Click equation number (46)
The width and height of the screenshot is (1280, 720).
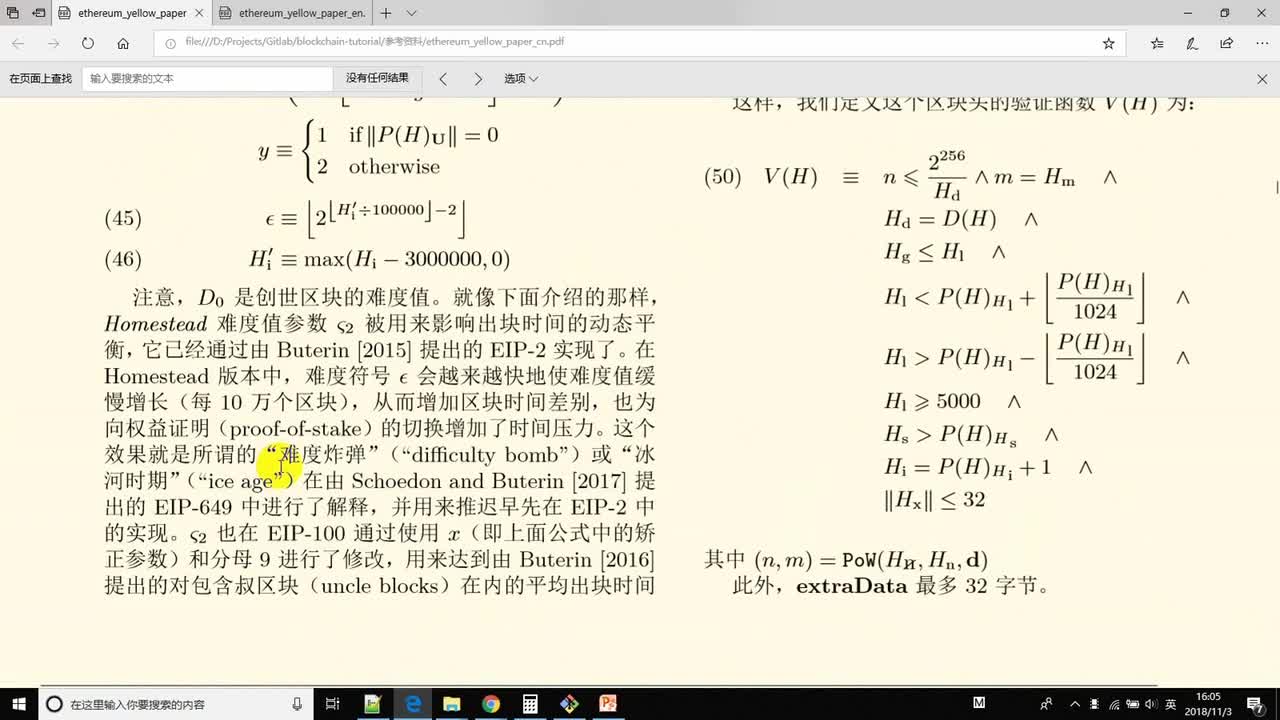point(123,259)
